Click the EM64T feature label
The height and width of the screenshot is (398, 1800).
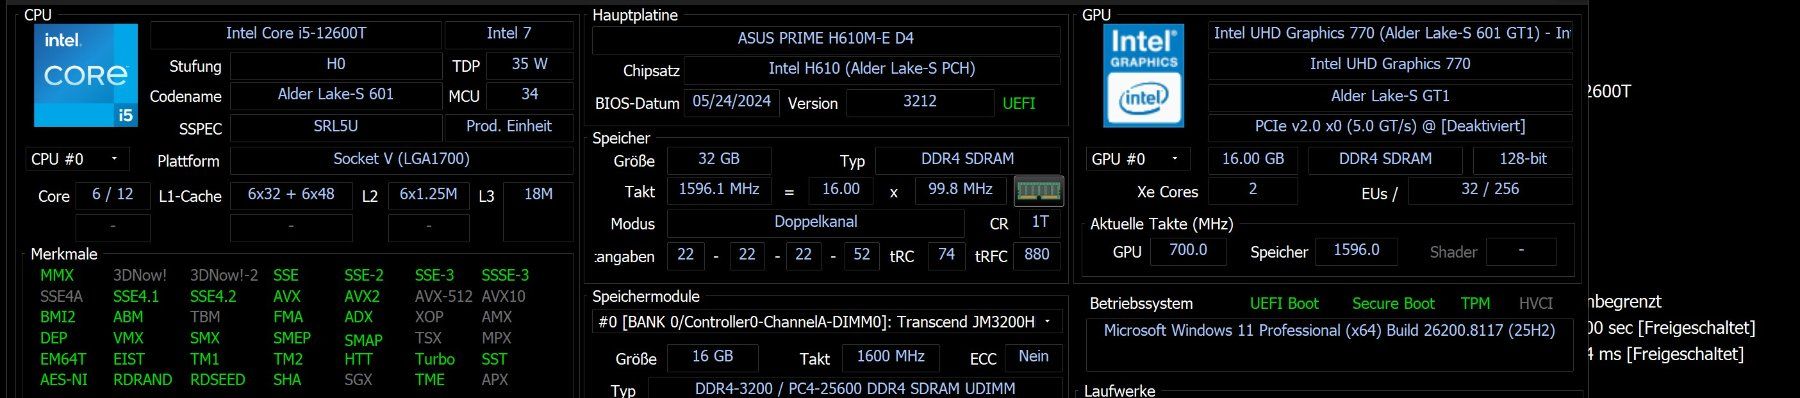point(63,359)
